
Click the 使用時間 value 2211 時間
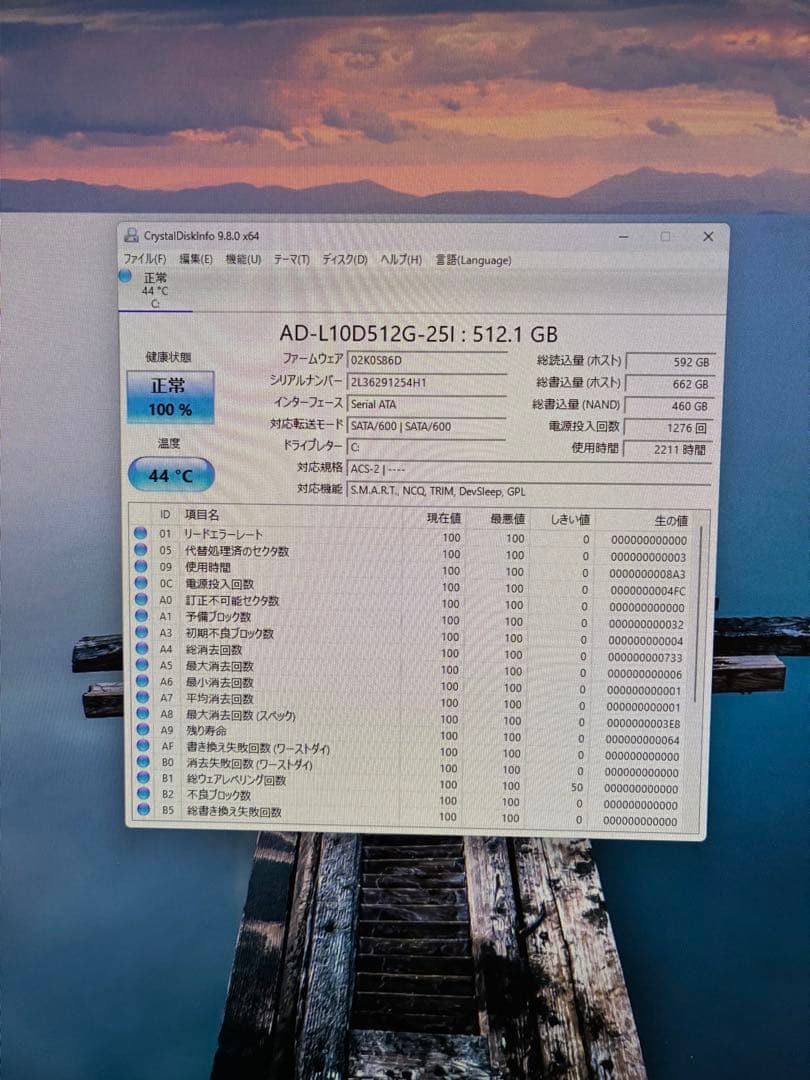click(x=668, y=450)
